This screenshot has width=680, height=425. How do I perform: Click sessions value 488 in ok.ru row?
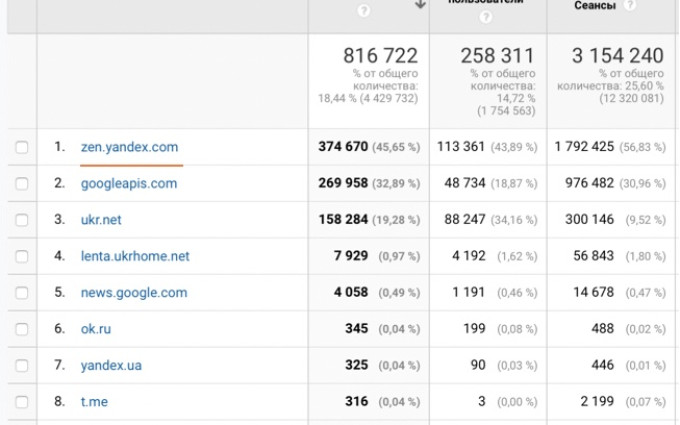603,329
